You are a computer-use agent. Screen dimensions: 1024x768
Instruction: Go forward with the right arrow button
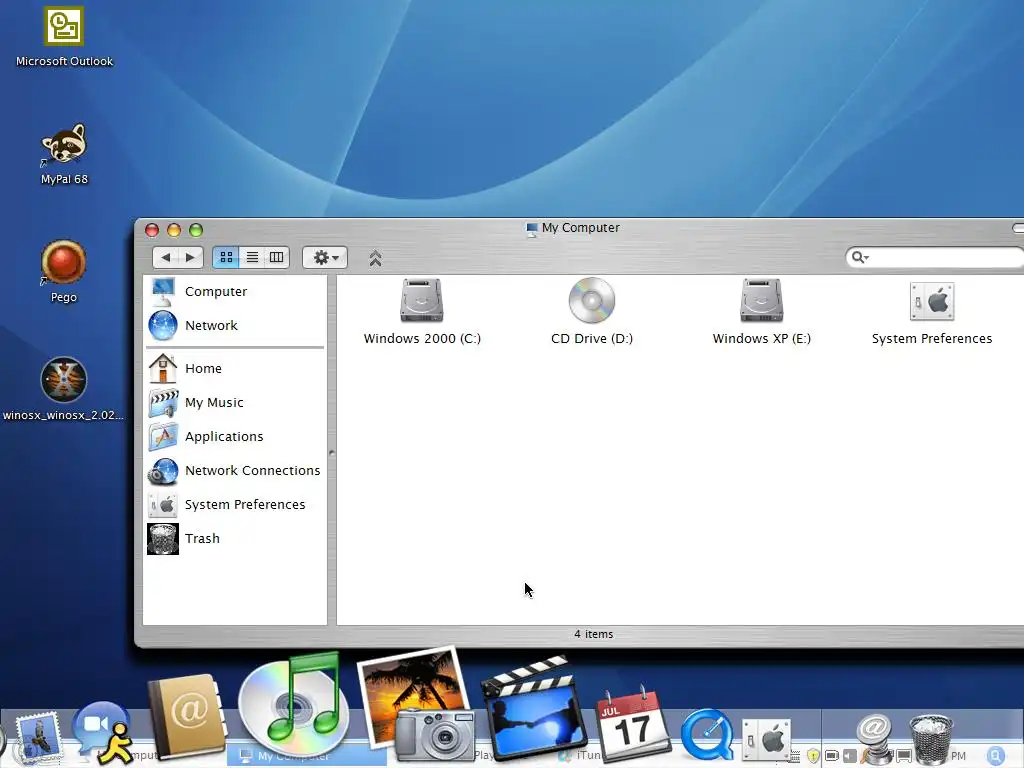191,257
